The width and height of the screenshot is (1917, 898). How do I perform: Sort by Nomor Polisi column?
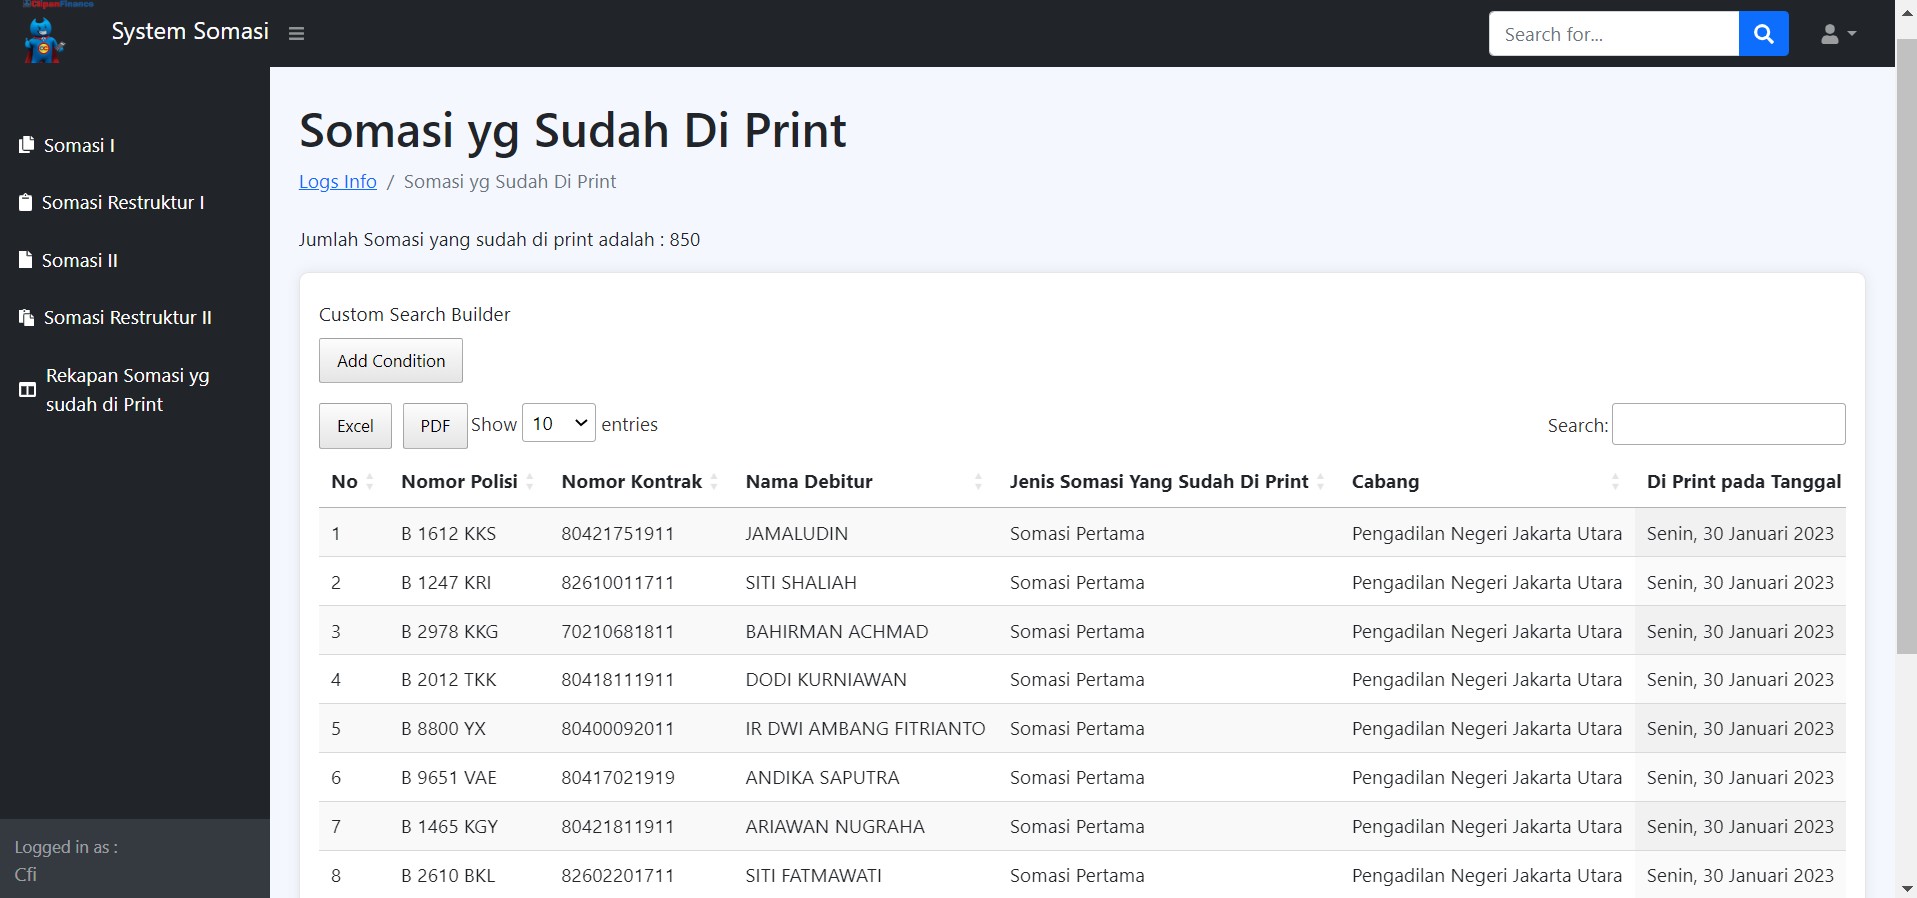pyautogui.click(x=469, y=482)
